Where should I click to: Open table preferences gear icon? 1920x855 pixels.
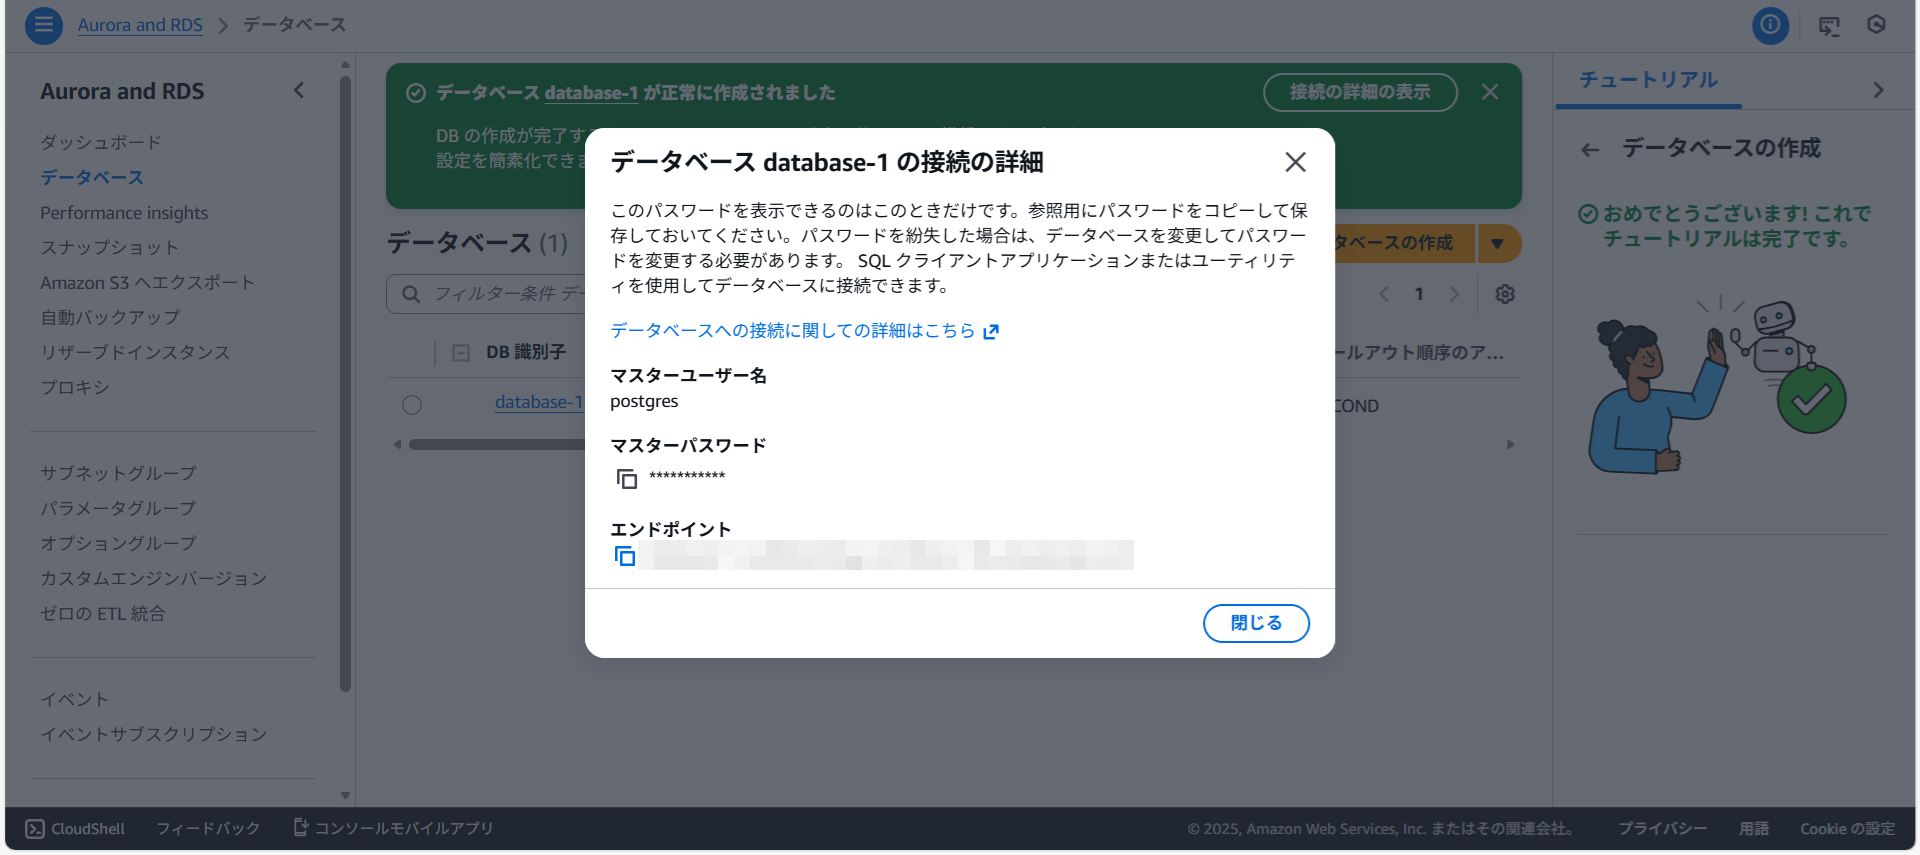(x=1504, y=294)
